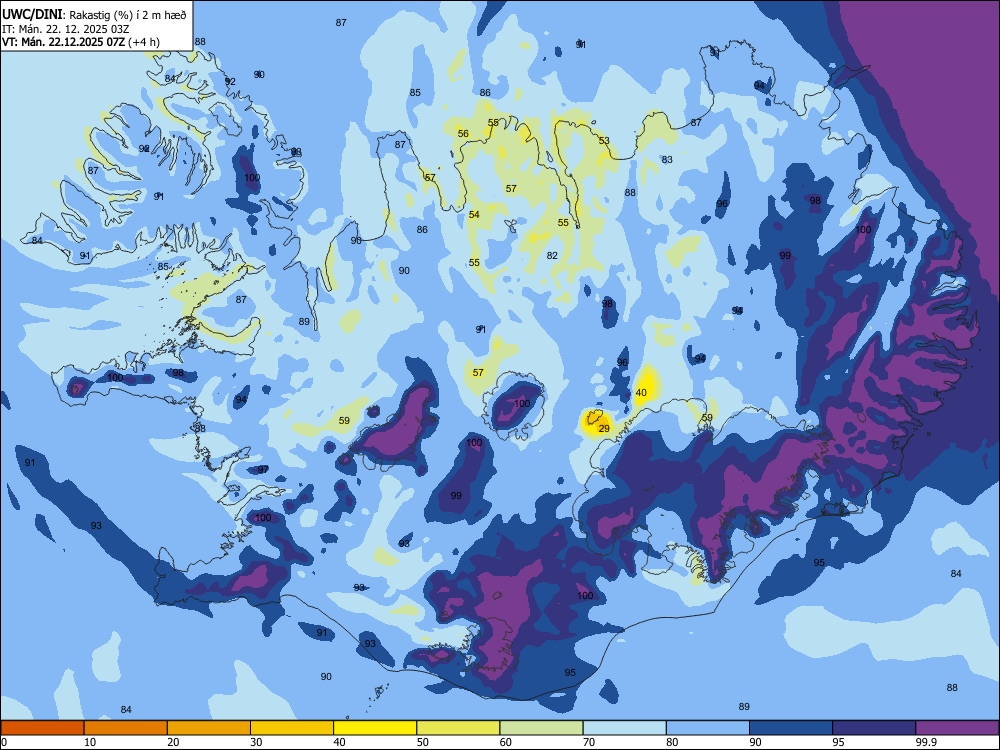
Task: Click the '(+4 h)' forecast offset text
Action: coord(143,42)
